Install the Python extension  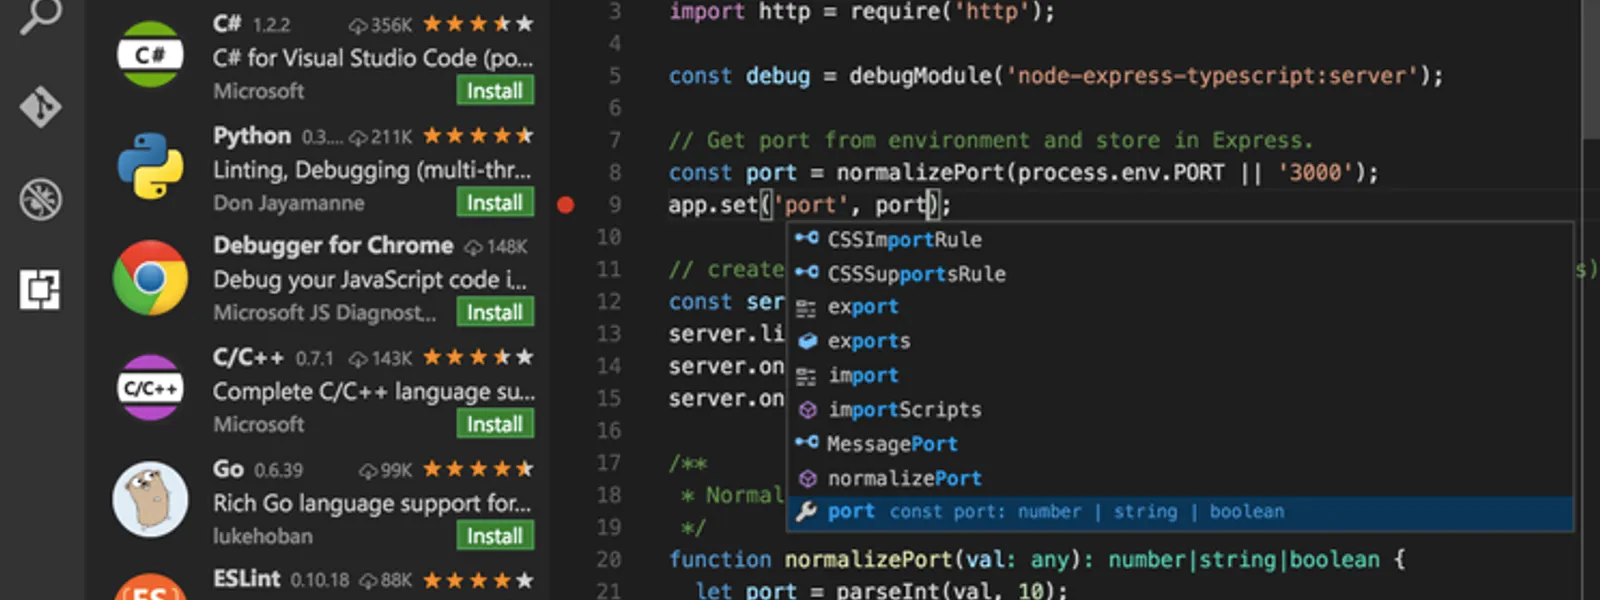tap(495, 203)
